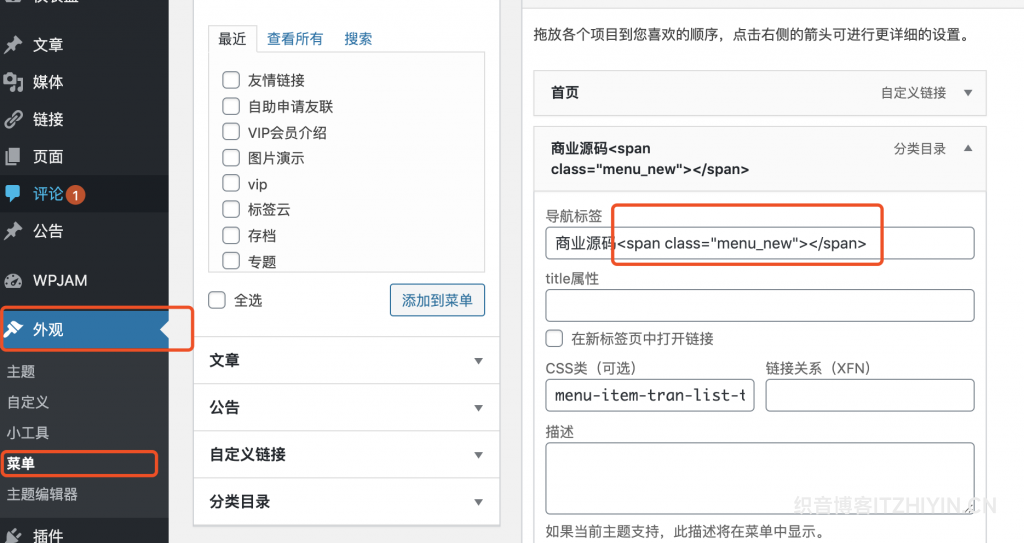The image size is (1024, 543).
Task: Click the title属性 input field
Action: coord(760,305)
